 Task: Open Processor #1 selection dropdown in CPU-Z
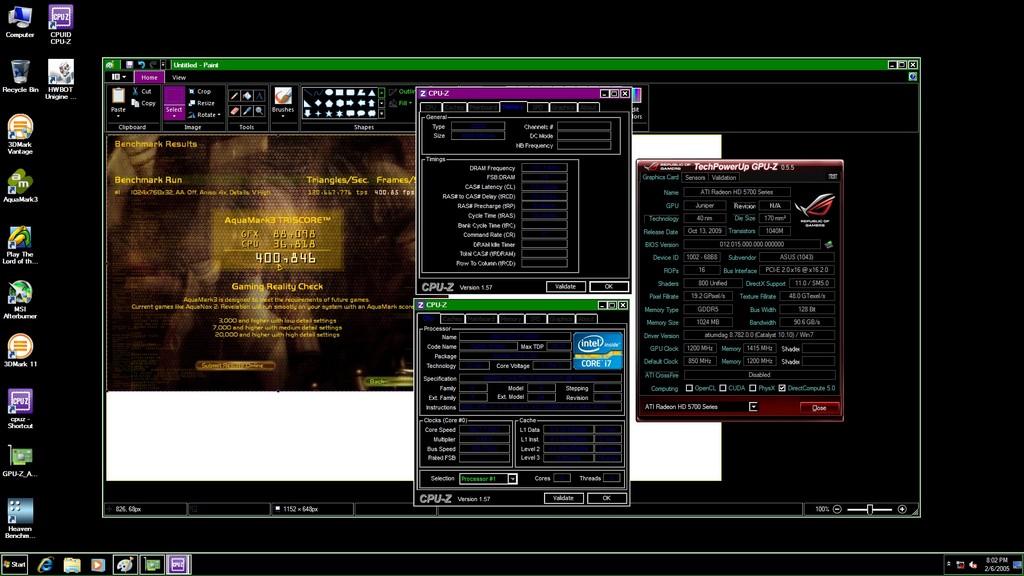pos(513,479)
